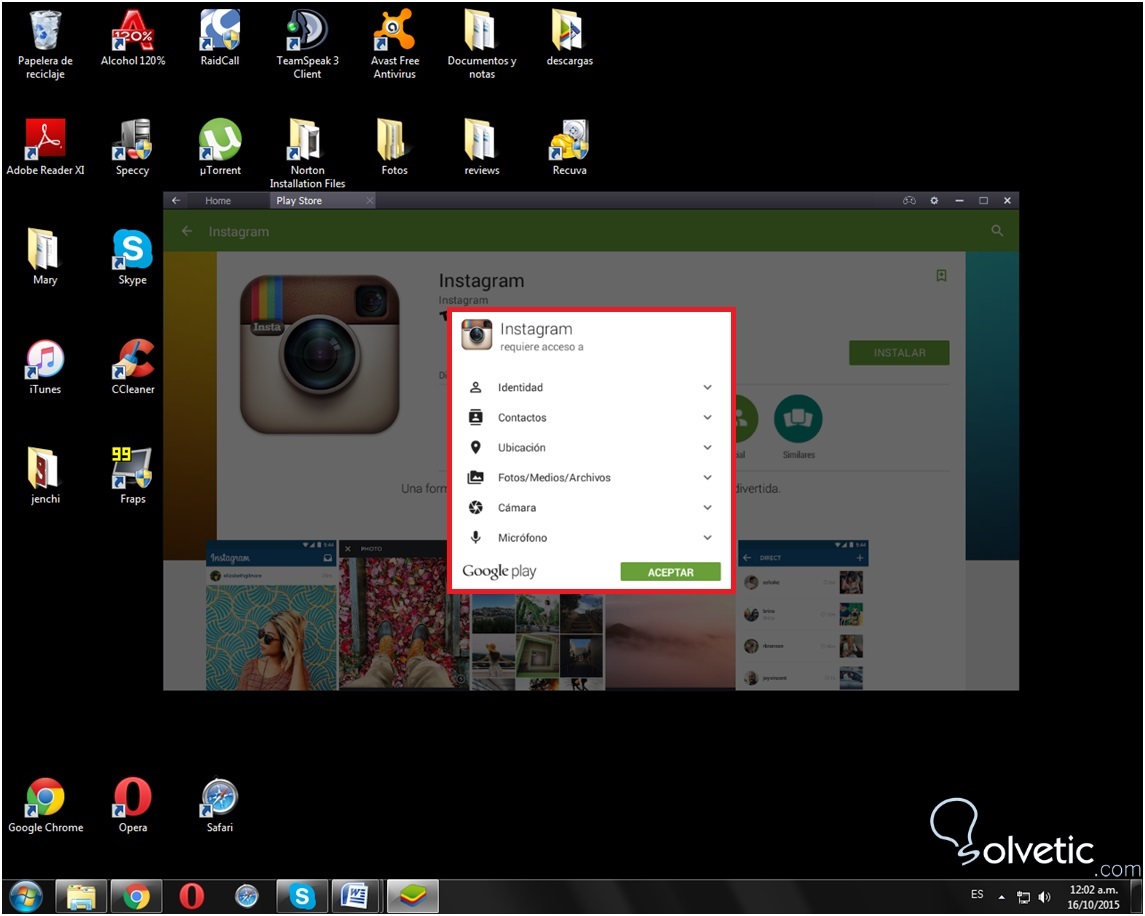Close the Play Store tab
This screenshot has width=1145, height=916.
(x=369, y=200)
